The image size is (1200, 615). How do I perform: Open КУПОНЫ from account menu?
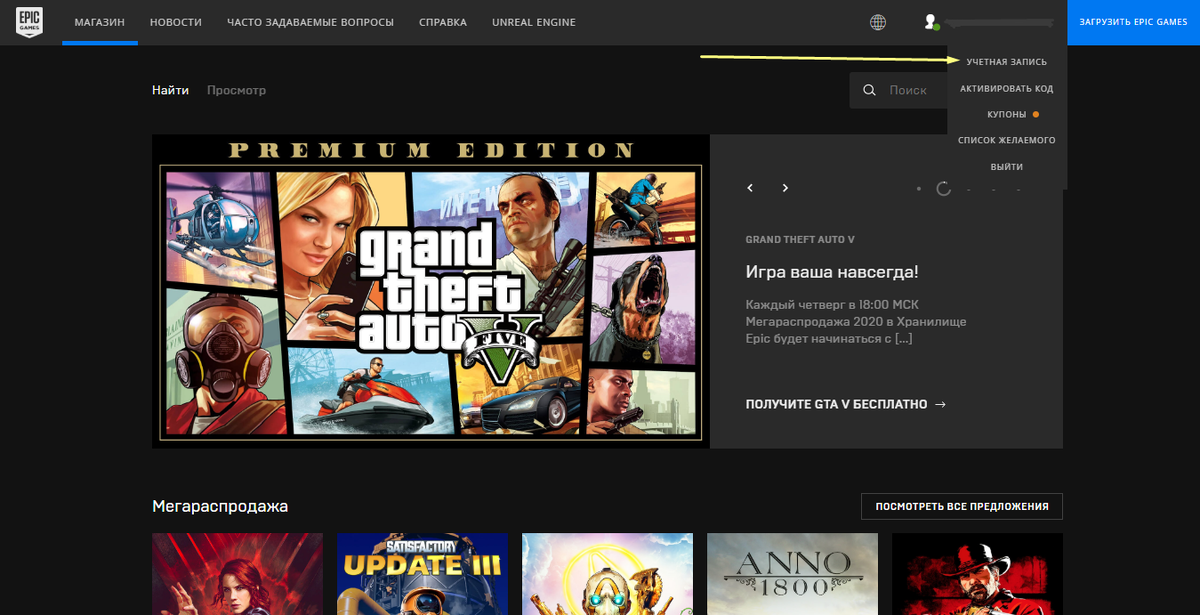click(1007, 115)
